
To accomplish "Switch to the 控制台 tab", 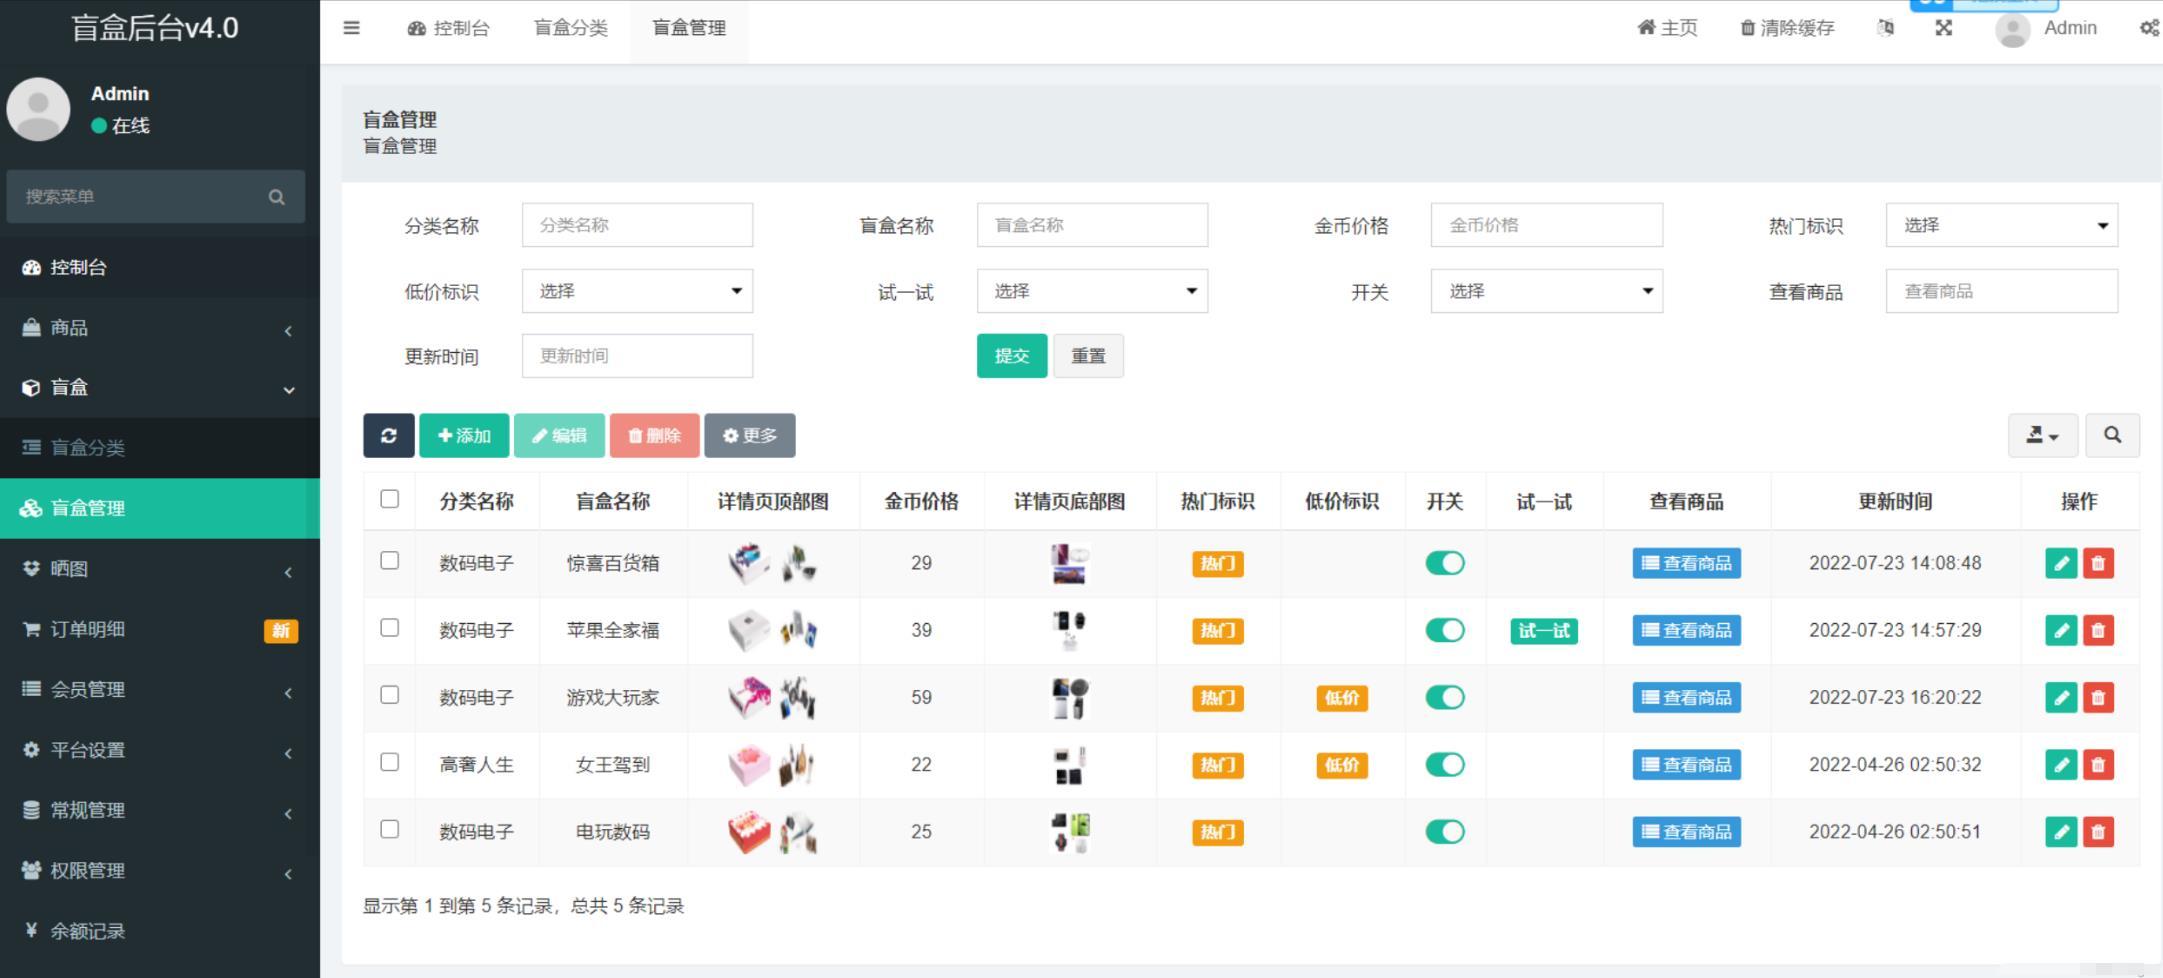I will (448, 28).
